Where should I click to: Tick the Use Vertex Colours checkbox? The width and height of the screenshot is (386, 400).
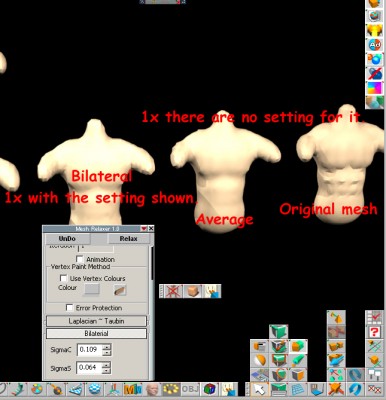63,278
